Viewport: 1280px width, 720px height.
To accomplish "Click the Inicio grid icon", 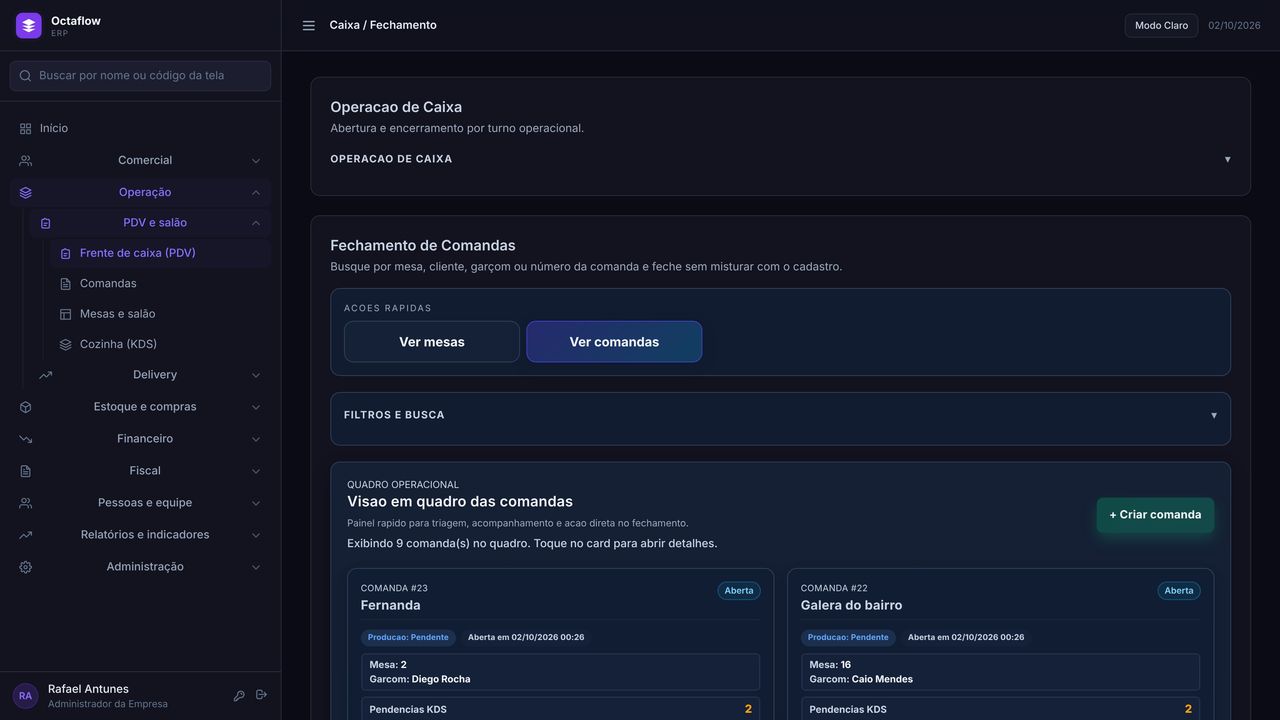I will point(25,129).
